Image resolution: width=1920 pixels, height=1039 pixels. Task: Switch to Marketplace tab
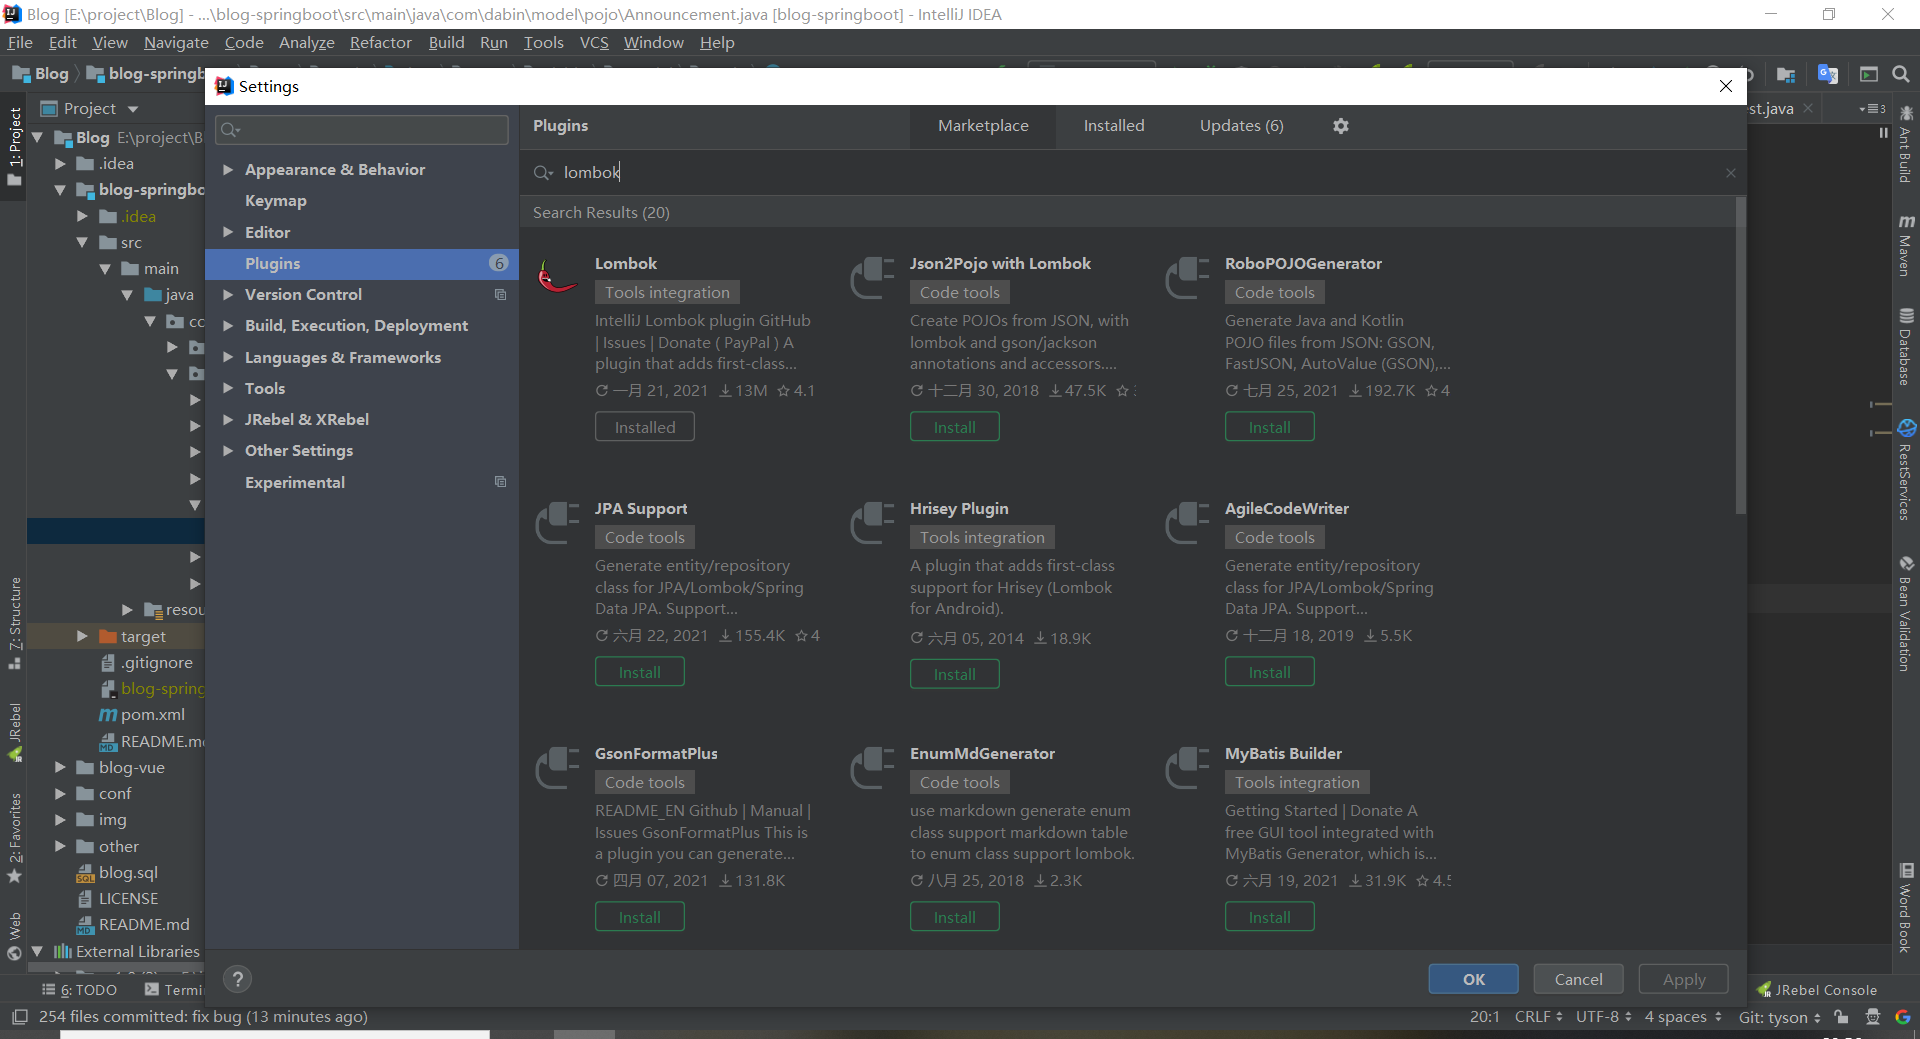(983, 126)
